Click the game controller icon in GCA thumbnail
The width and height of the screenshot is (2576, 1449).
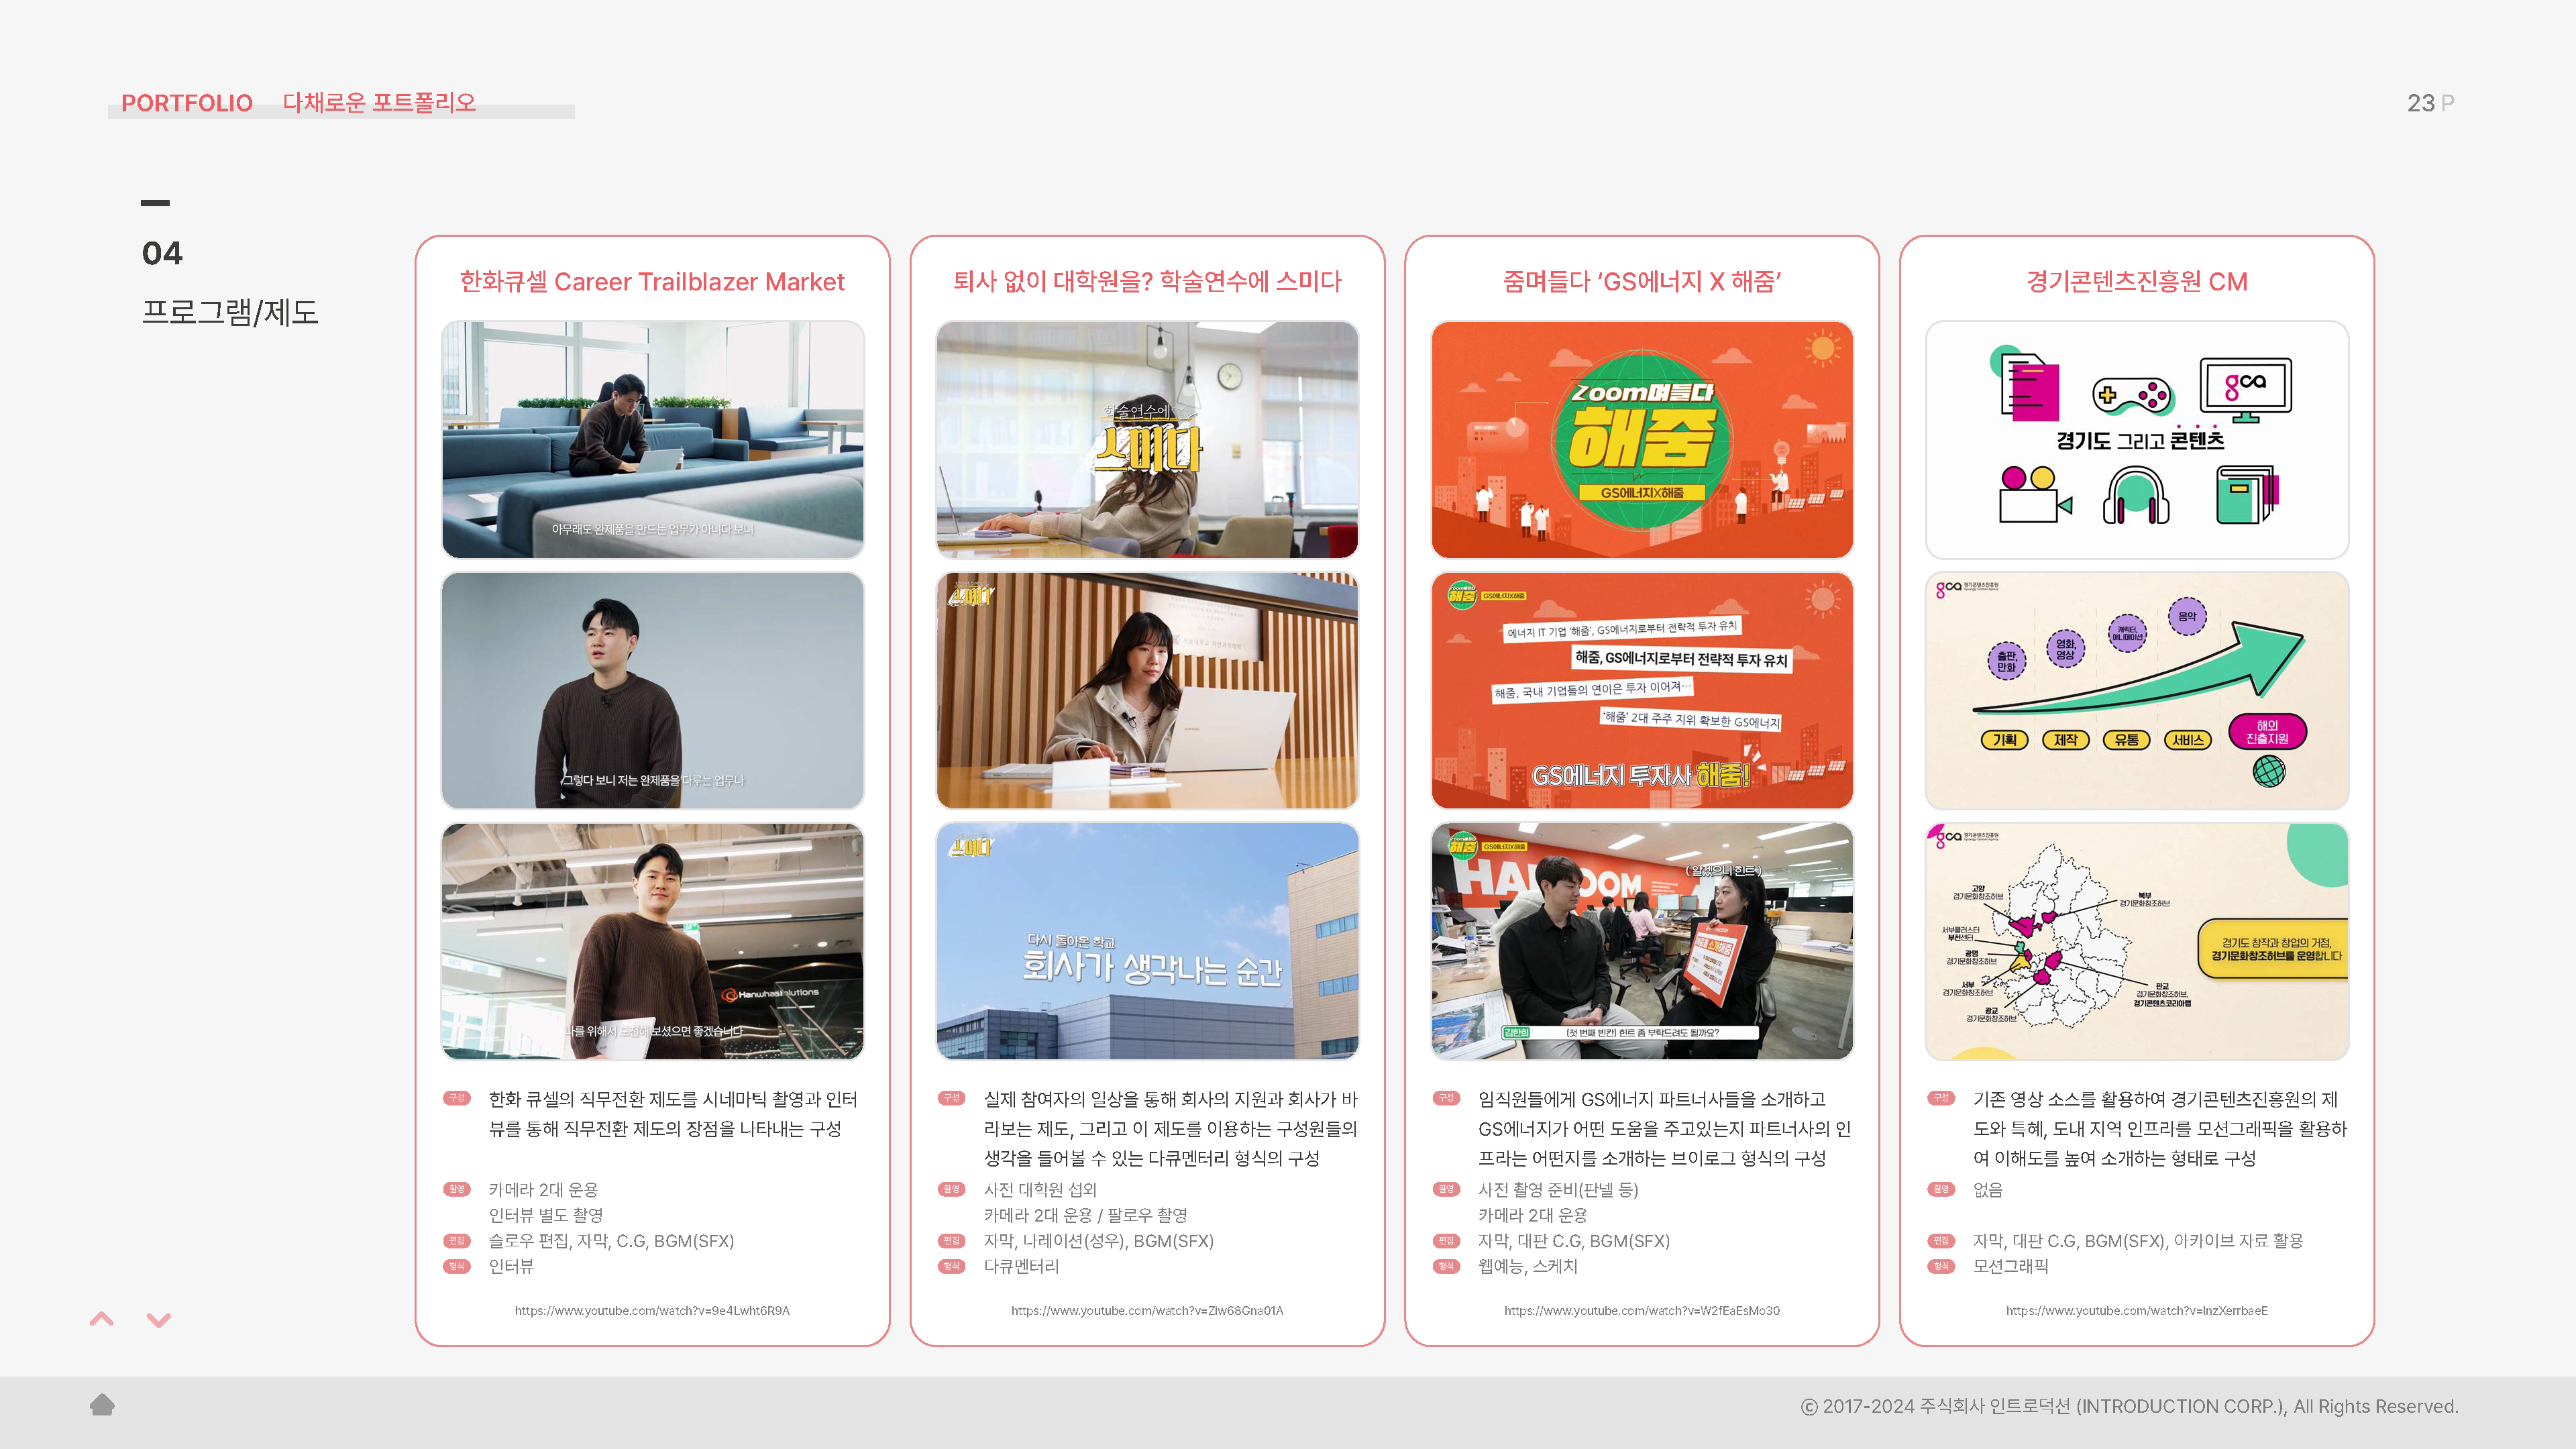coord(2133,396)
